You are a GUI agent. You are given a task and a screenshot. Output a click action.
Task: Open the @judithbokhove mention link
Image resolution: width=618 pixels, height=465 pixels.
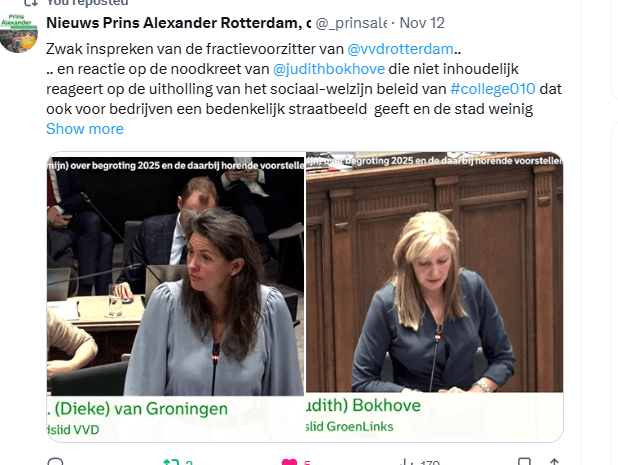click(x=329, y=69)
